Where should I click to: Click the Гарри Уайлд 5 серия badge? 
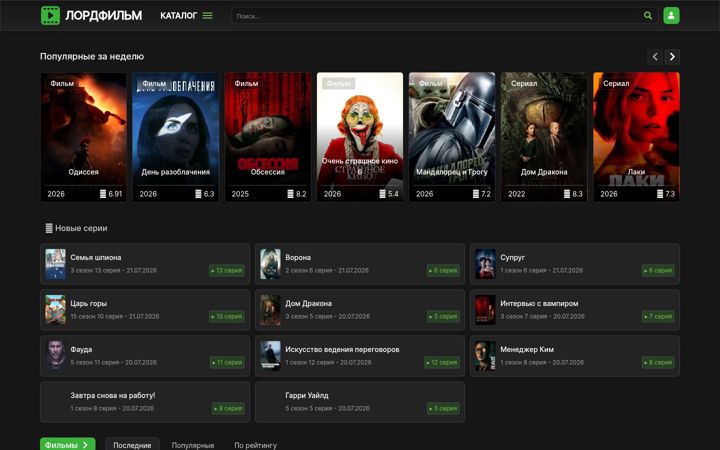tap(443, 408)
